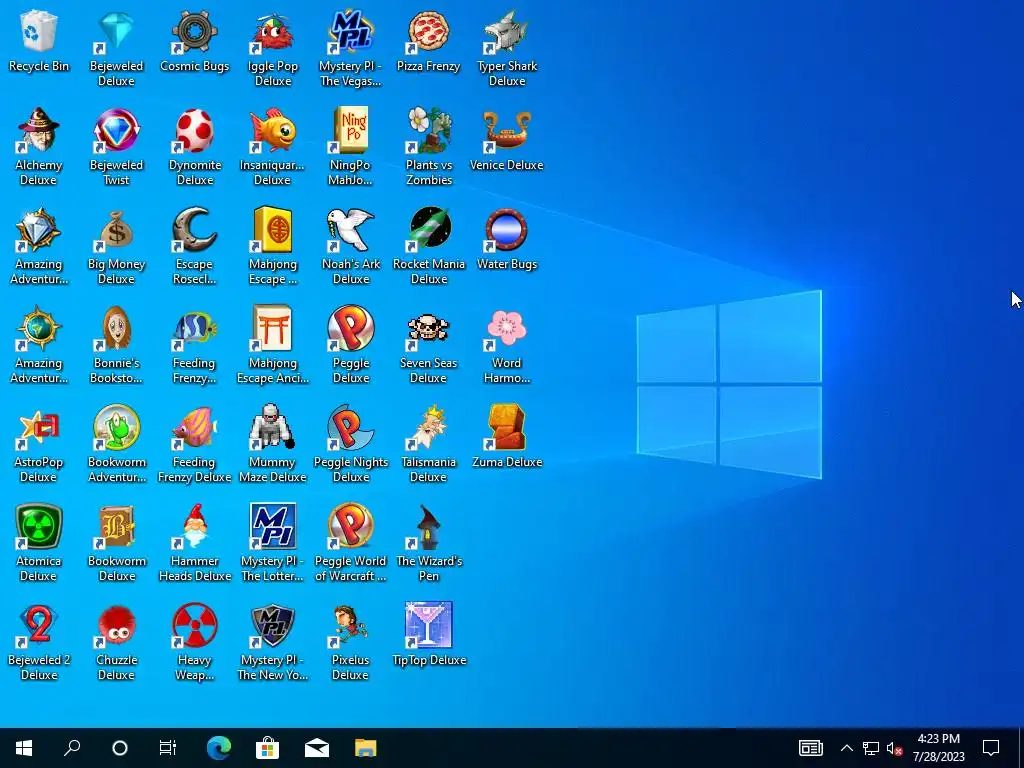Select the Seven Seas Deluxe skull icon
Image resolution: width=1024 pixels, height=768 pixels.
click(x=428, y=328)
